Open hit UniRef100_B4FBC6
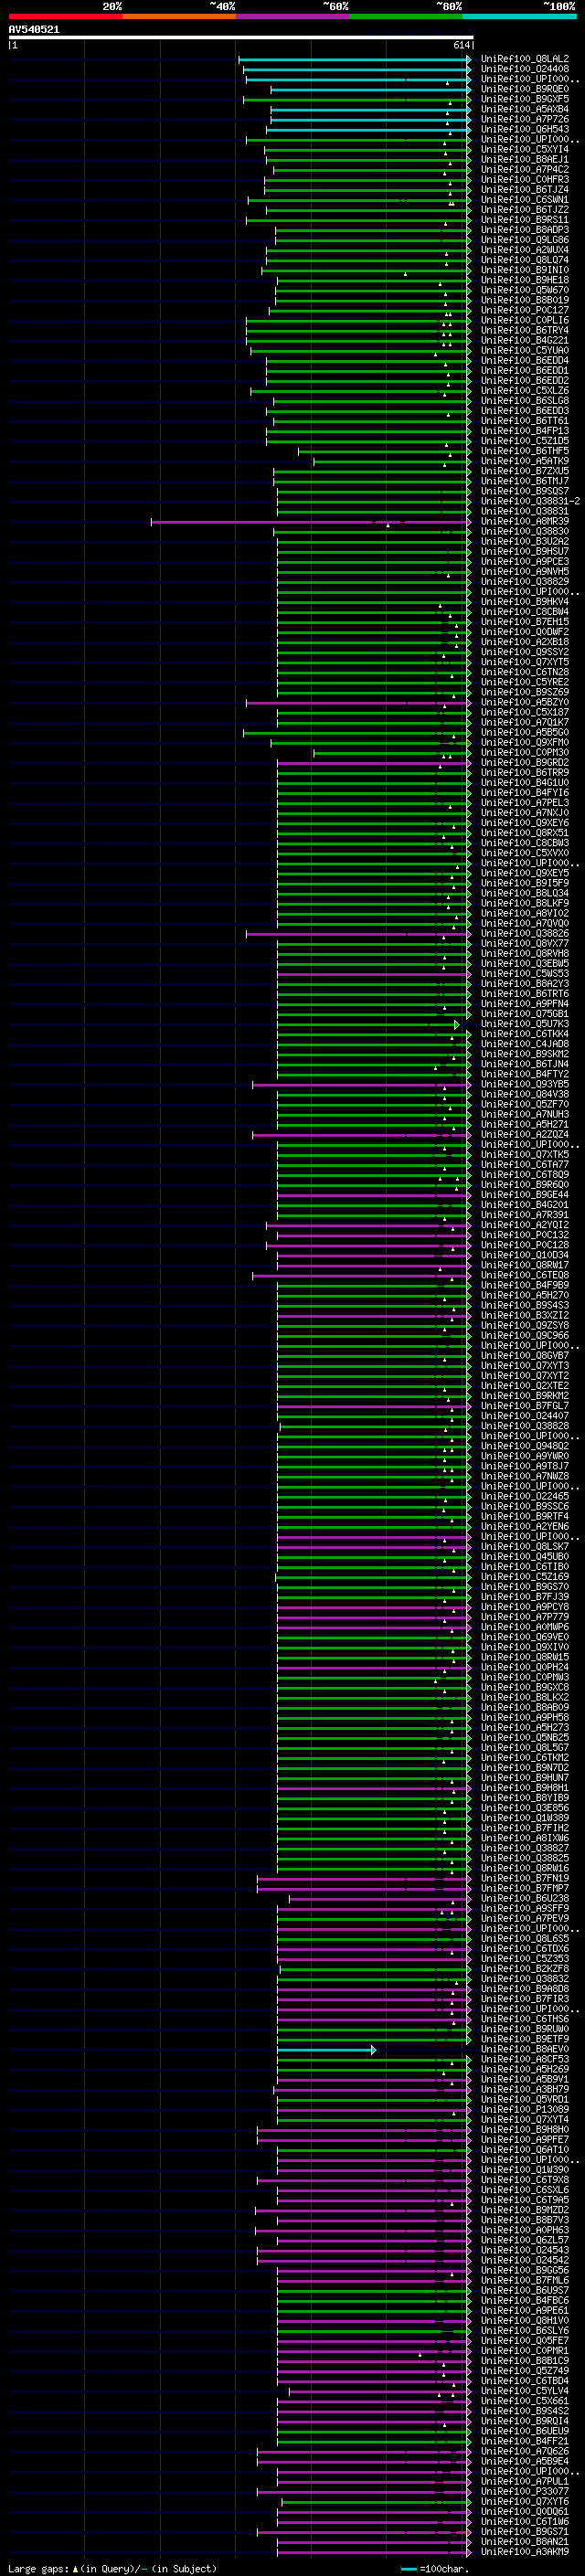Viewport: 585px width, 2576px height. point(524,2299)
